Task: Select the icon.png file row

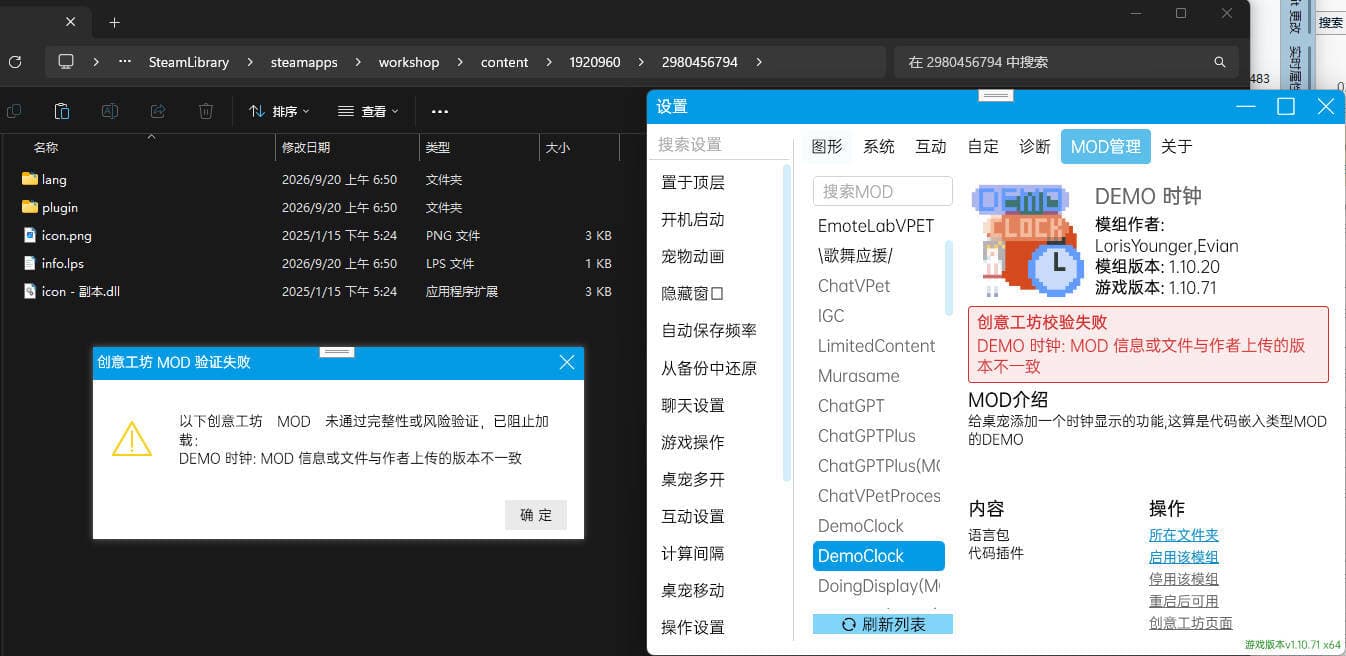Action: (318, 235)
